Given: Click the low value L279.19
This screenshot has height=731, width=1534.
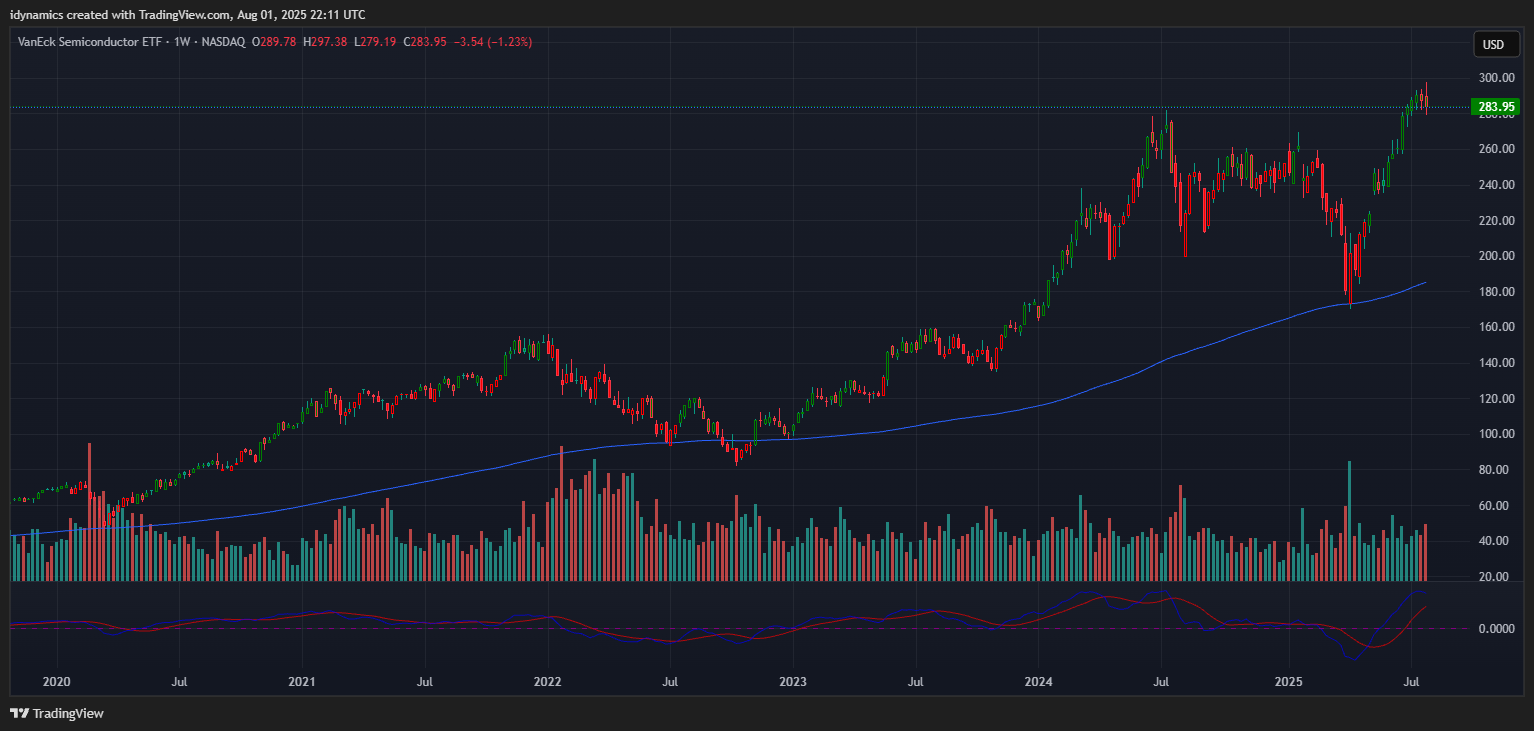Looking at the screenshot, I should pyautogui.click(x=375, y=42).
